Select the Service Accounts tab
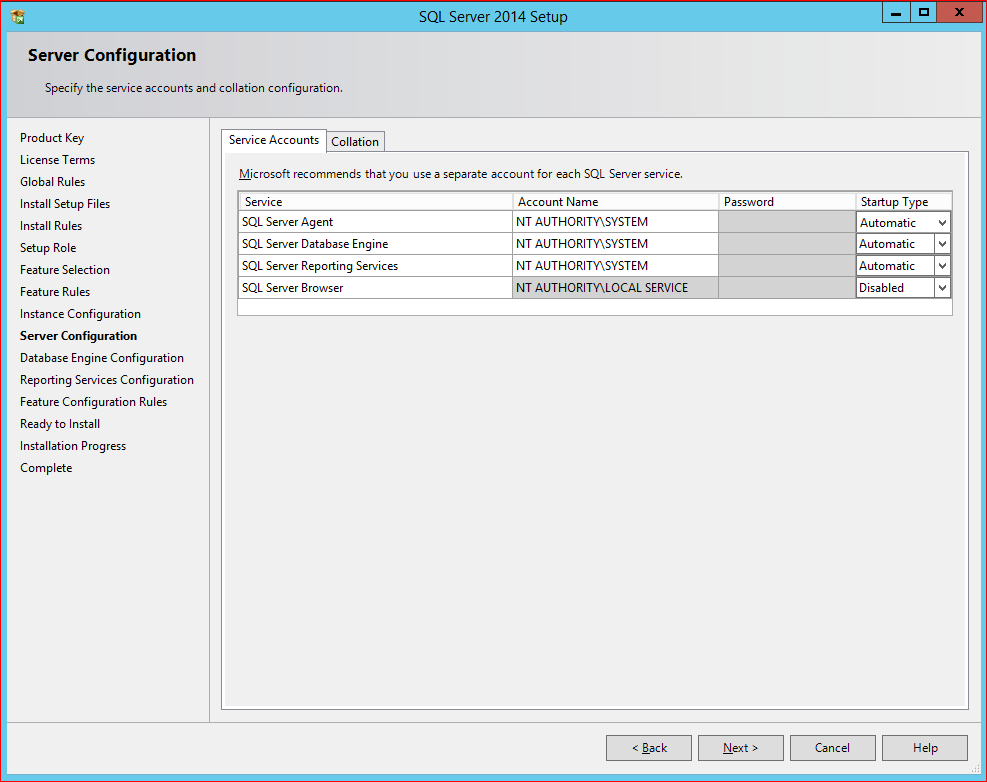 pos(273,140)
